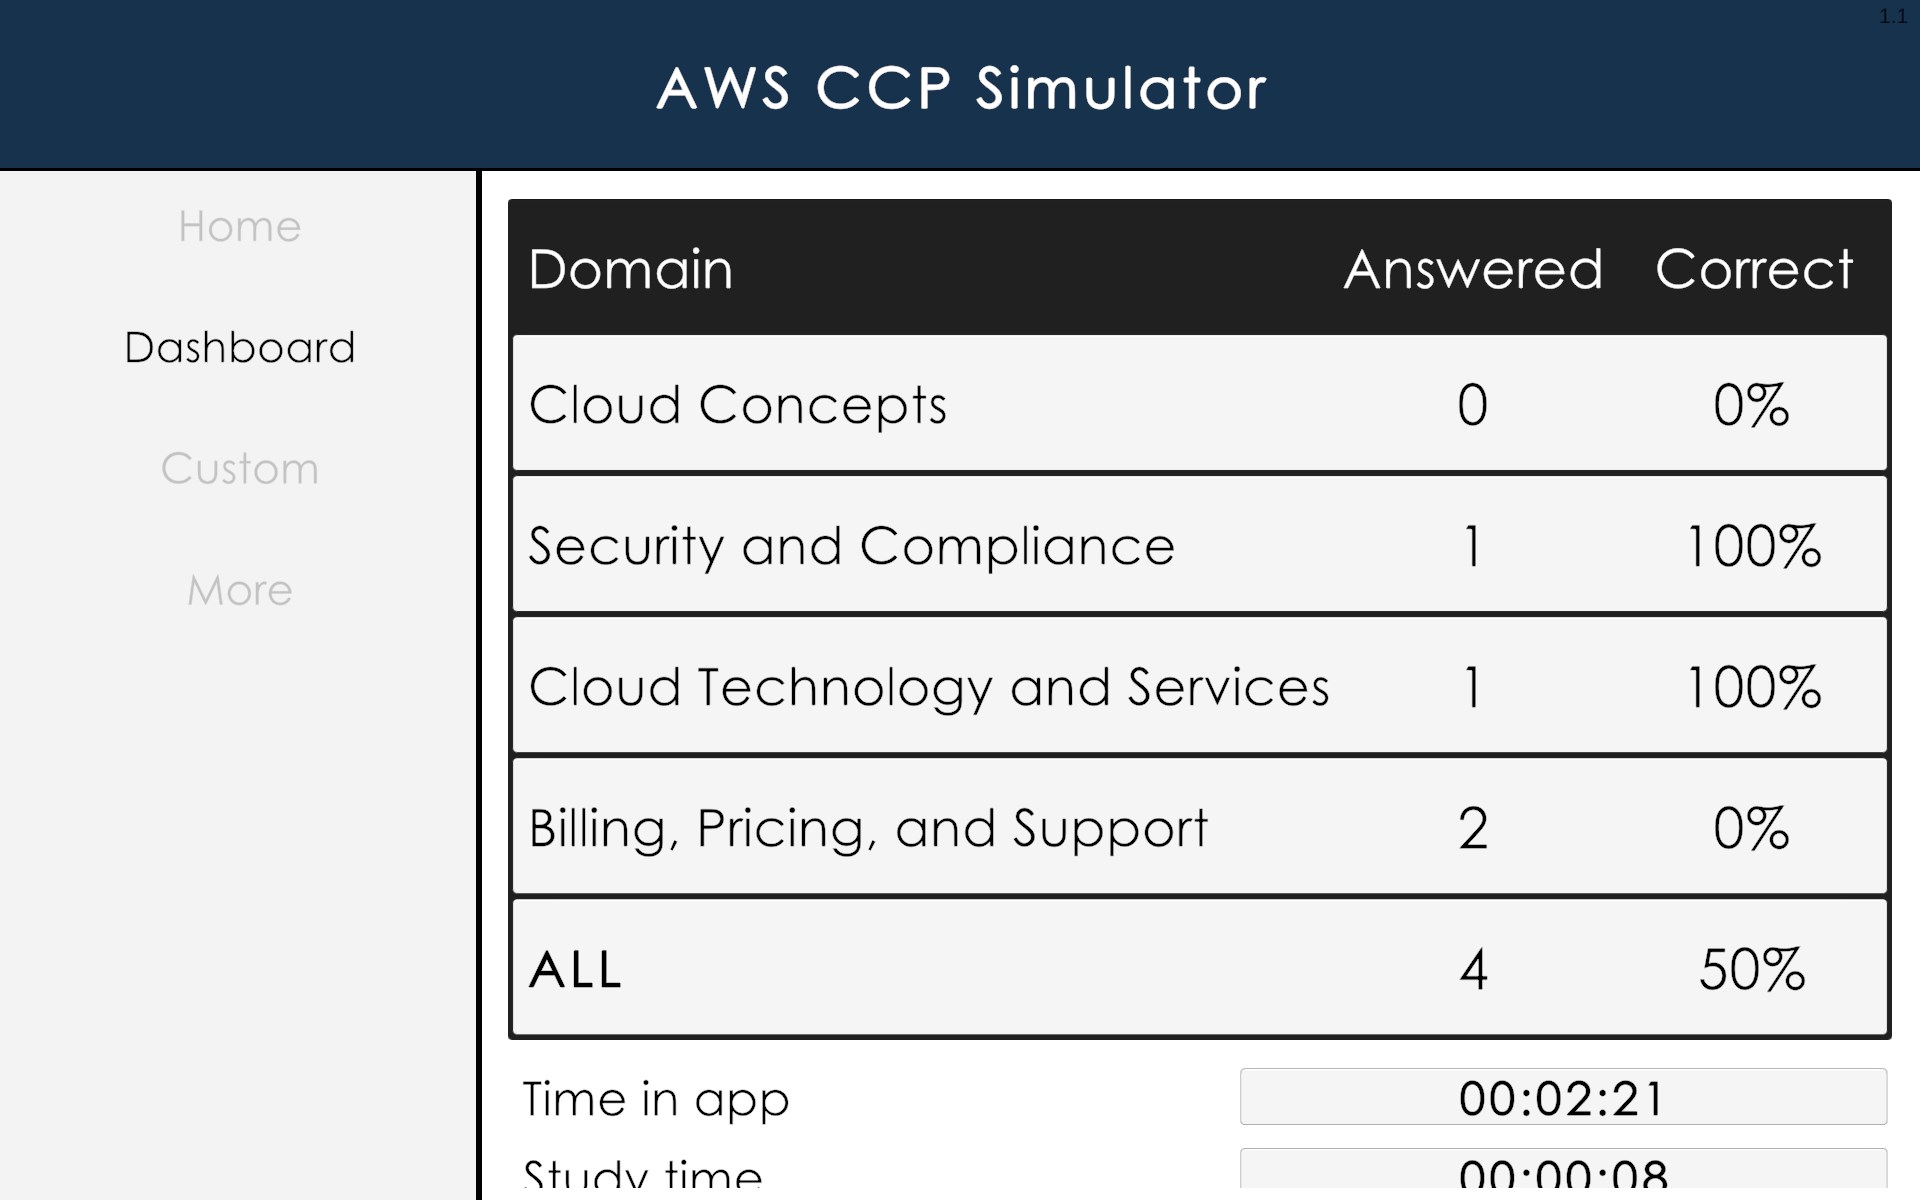Click the 50% correct value for ALL
This screenshot has width=1920, height=1200.
1752,969
